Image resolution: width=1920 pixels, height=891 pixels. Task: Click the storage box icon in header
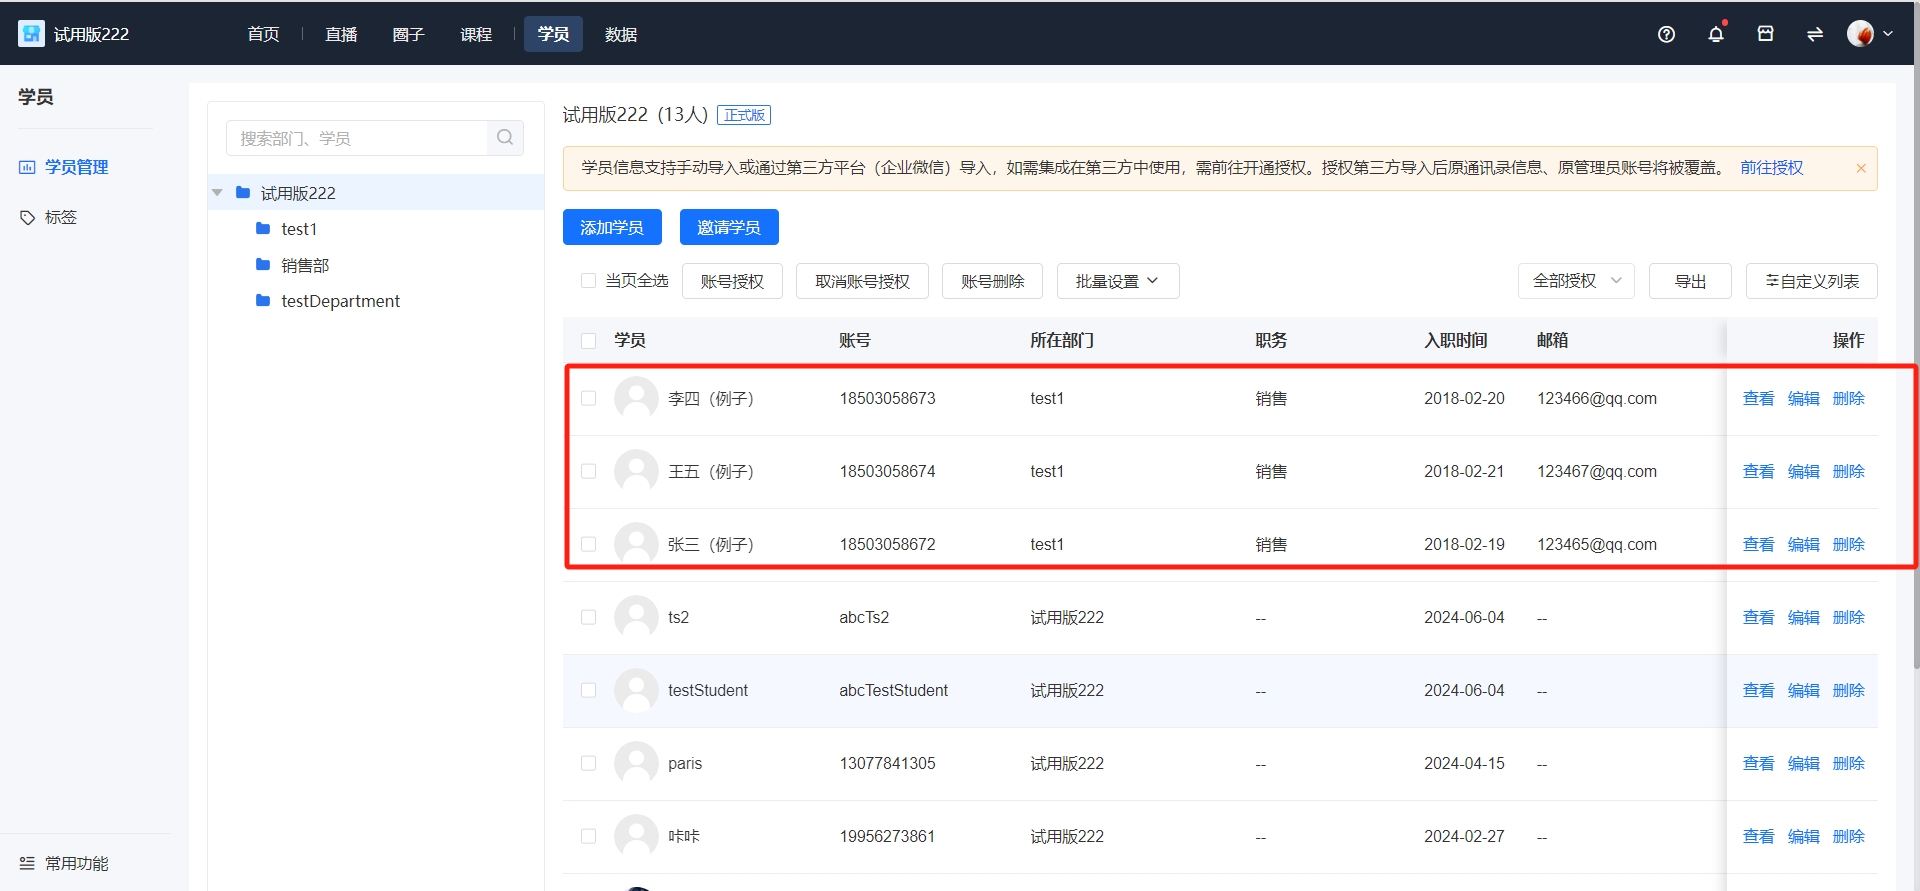pos(1765,34)
